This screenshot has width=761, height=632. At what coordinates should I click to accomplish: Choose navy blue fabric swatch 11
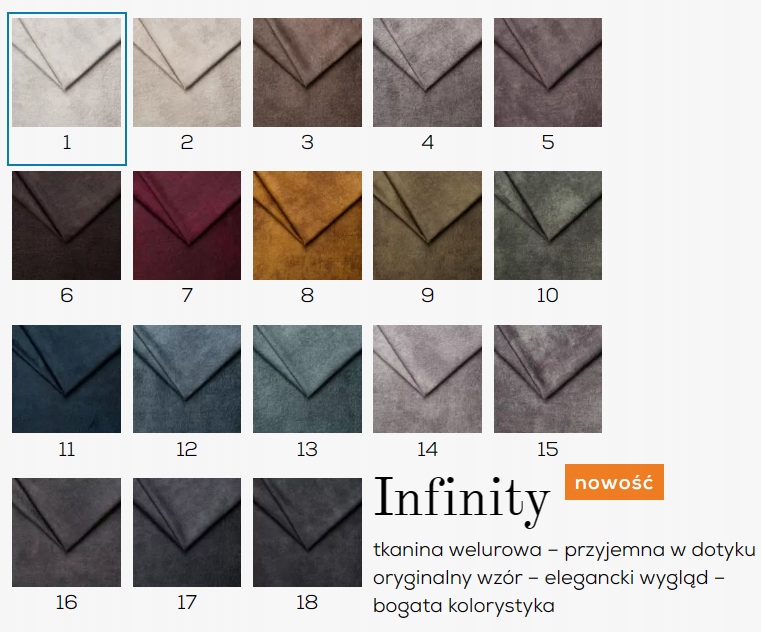pyautogui.click(x=66, y=379)
